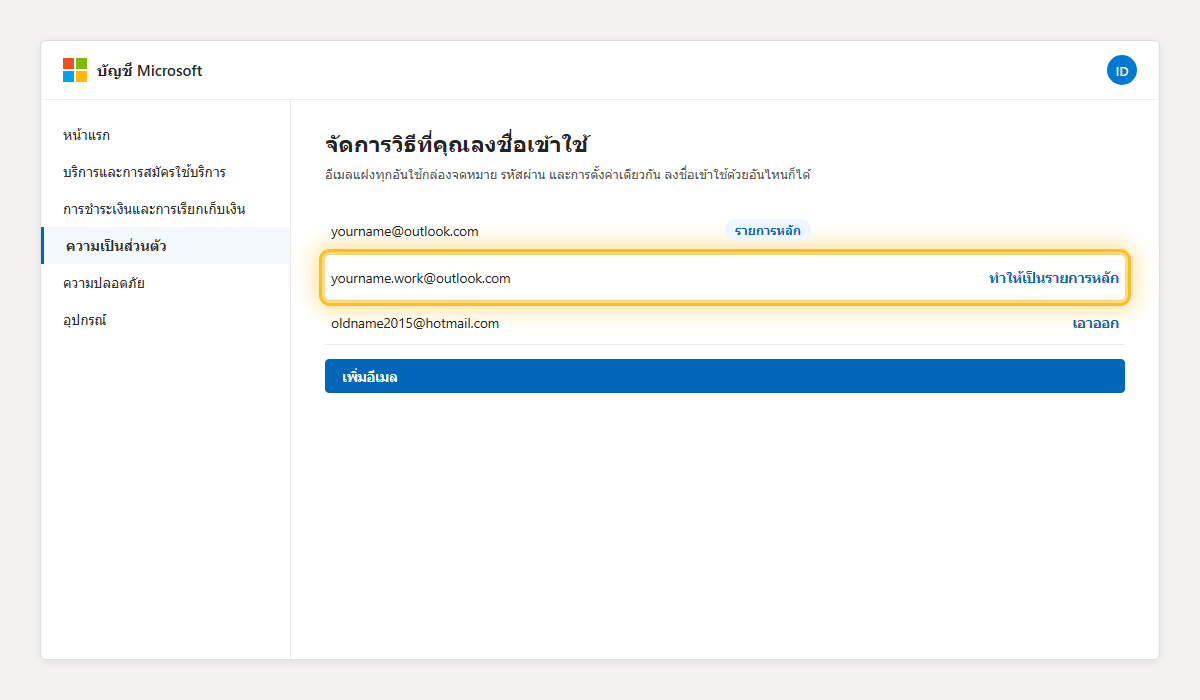Click เอาออก for oldname2015@hotmail.com
The height and width of the screenshot is (700, 1200).
point(1096,323)
